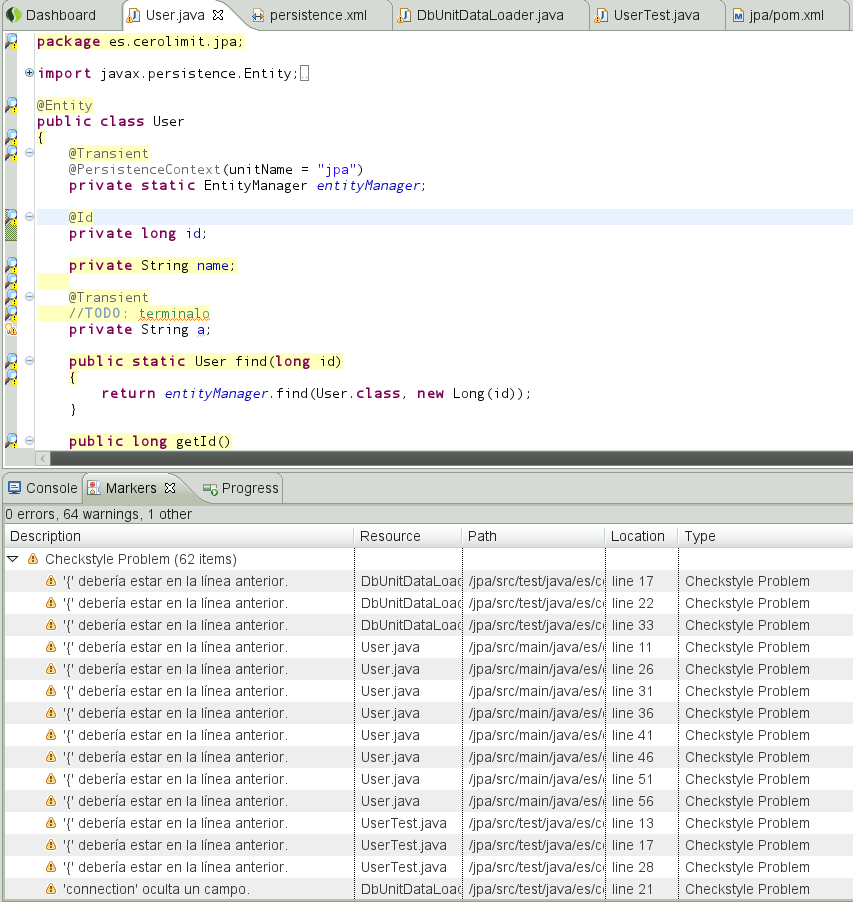
Task: Collapse the first @Transient field block
Action: click(x=29, y=152)
